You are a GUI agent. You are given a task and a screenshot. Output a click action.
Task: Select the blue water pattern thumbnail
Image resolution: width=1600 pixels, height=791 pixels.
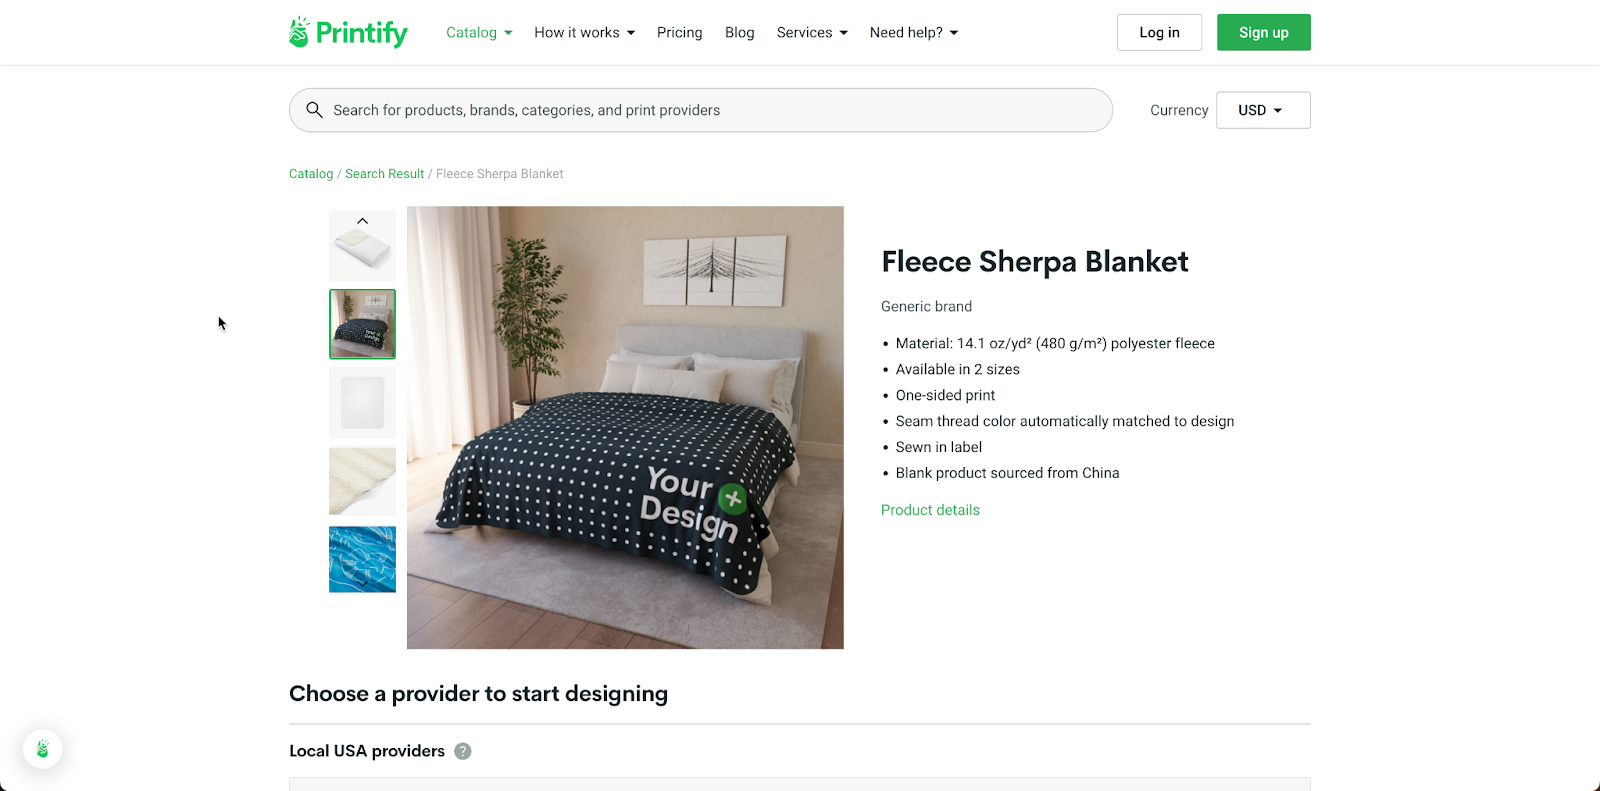pos(362,559)
